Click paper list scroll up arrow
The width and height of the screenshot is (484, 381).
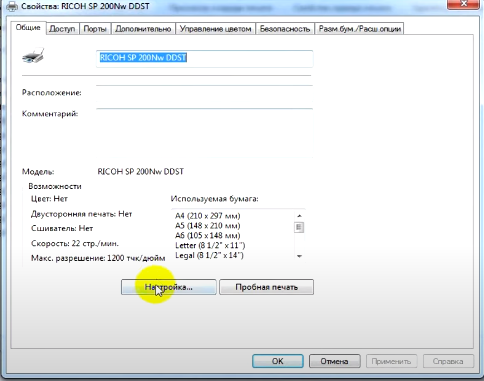click(299, 216)
